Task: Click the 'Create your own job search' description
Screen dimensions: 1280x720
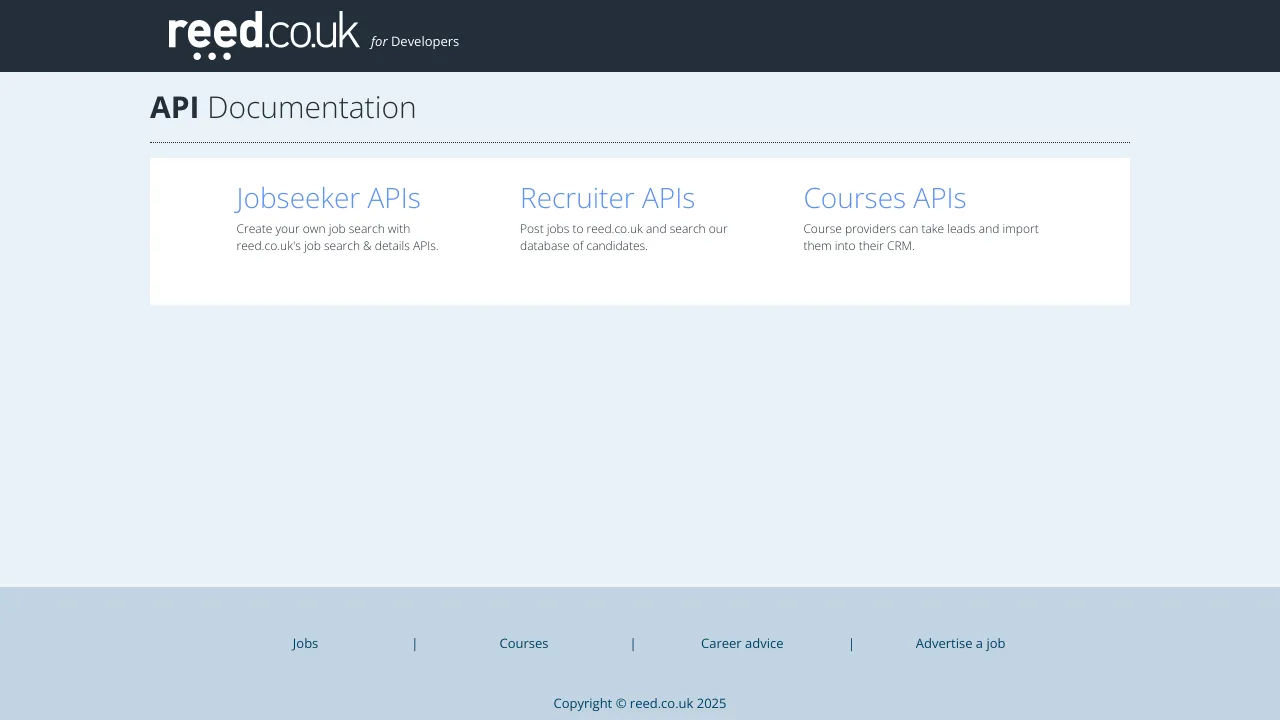Action: coord(337,237)
